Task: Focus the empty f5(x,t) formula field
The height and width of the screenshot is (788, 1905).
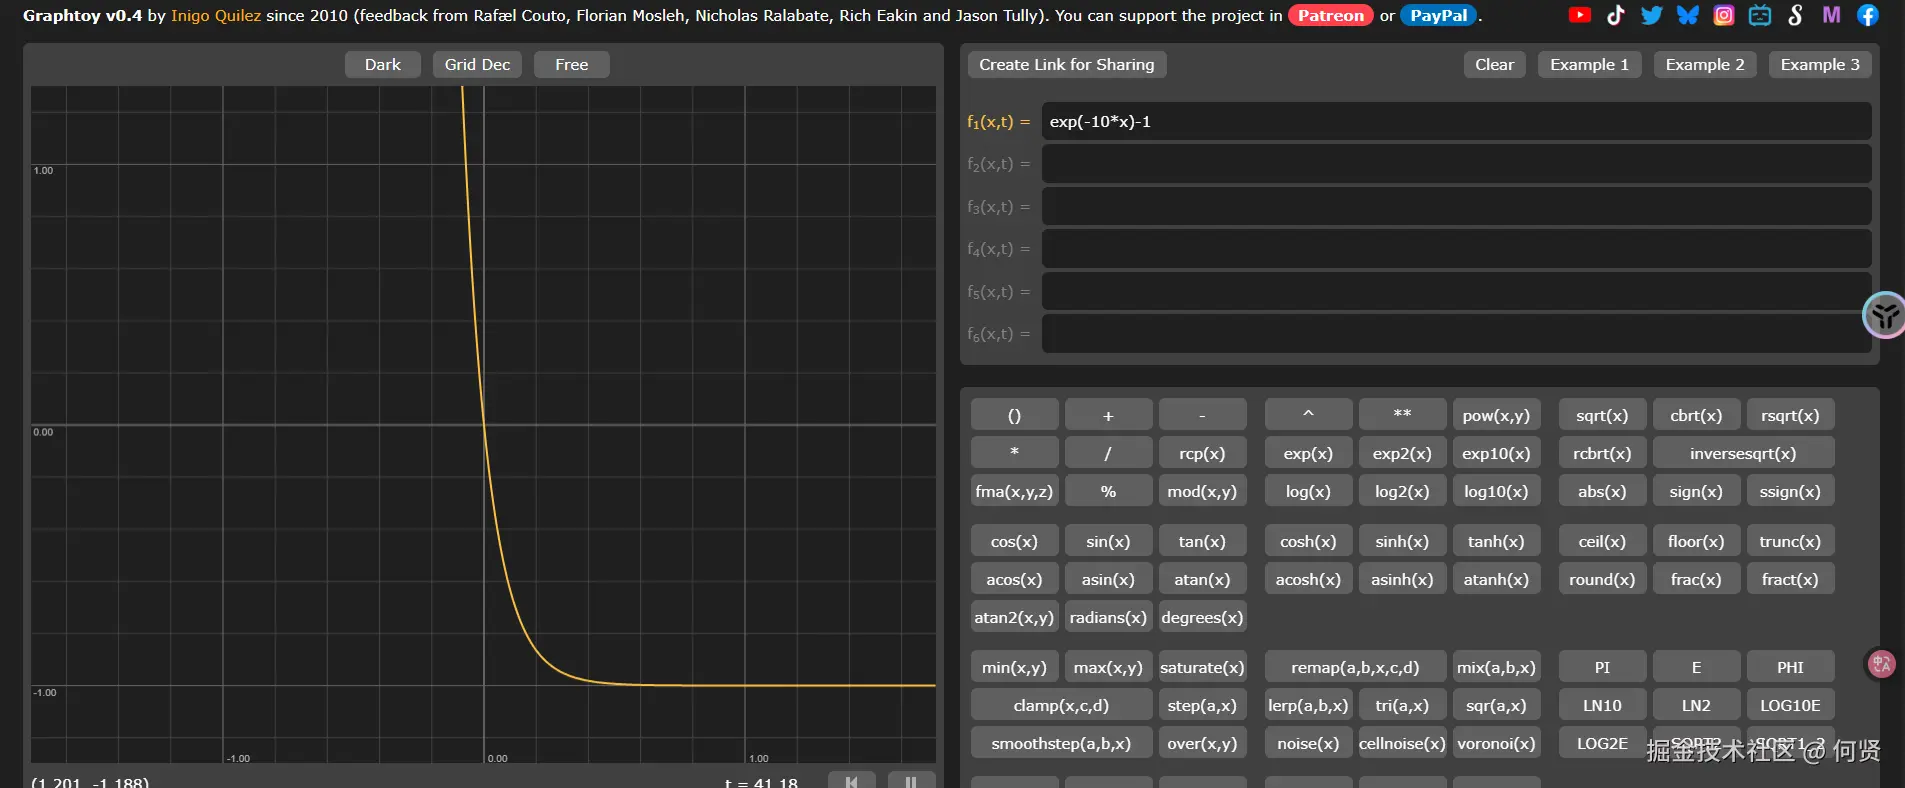Action: click(x=1456, y=291)
